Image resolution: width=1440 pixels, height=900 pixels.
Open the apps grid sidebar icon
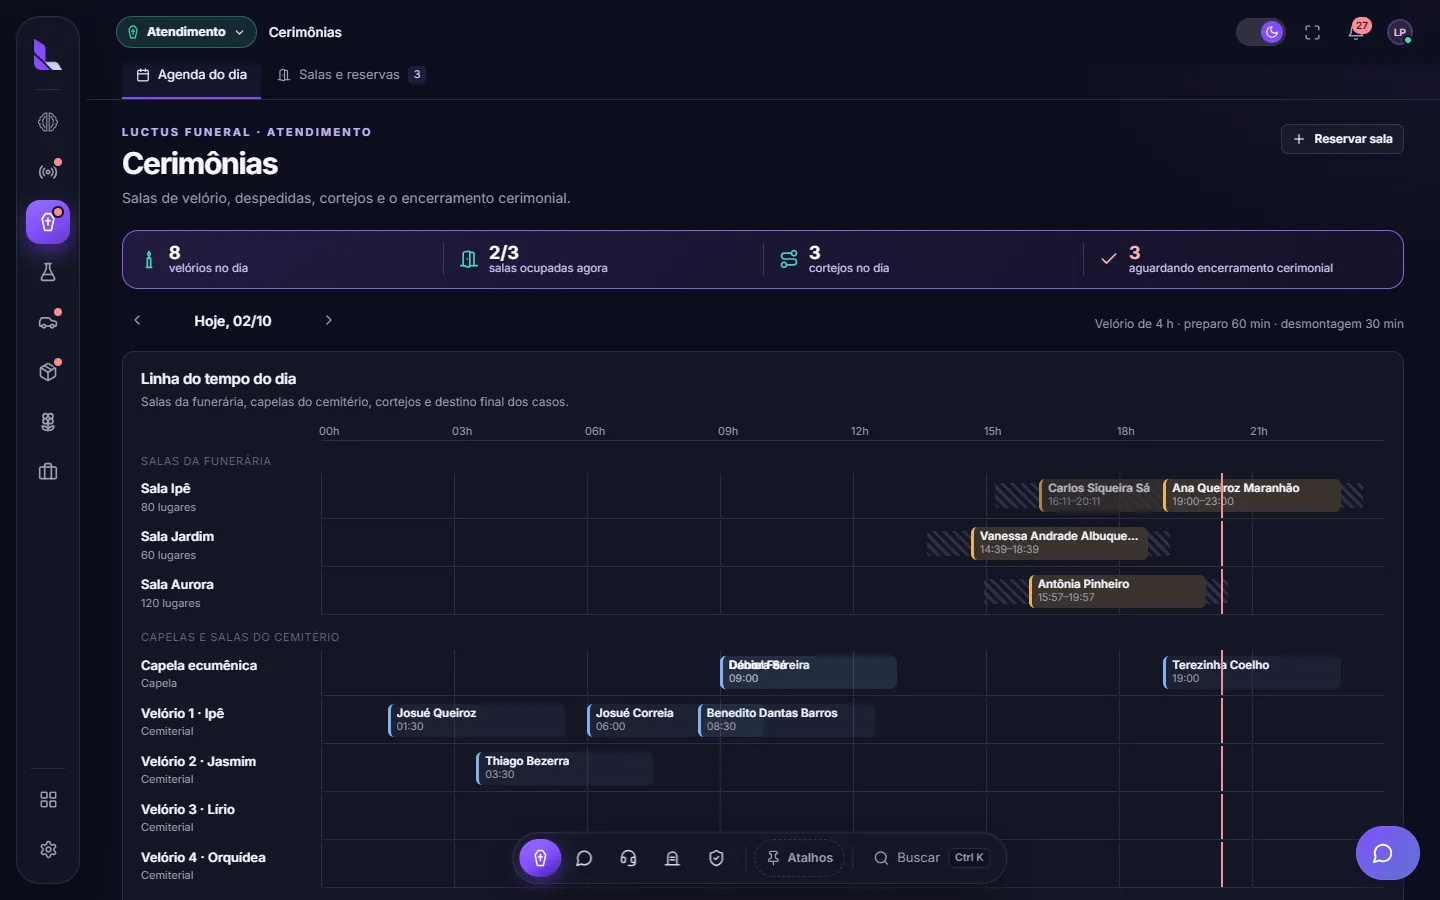(x=48, y=800)
